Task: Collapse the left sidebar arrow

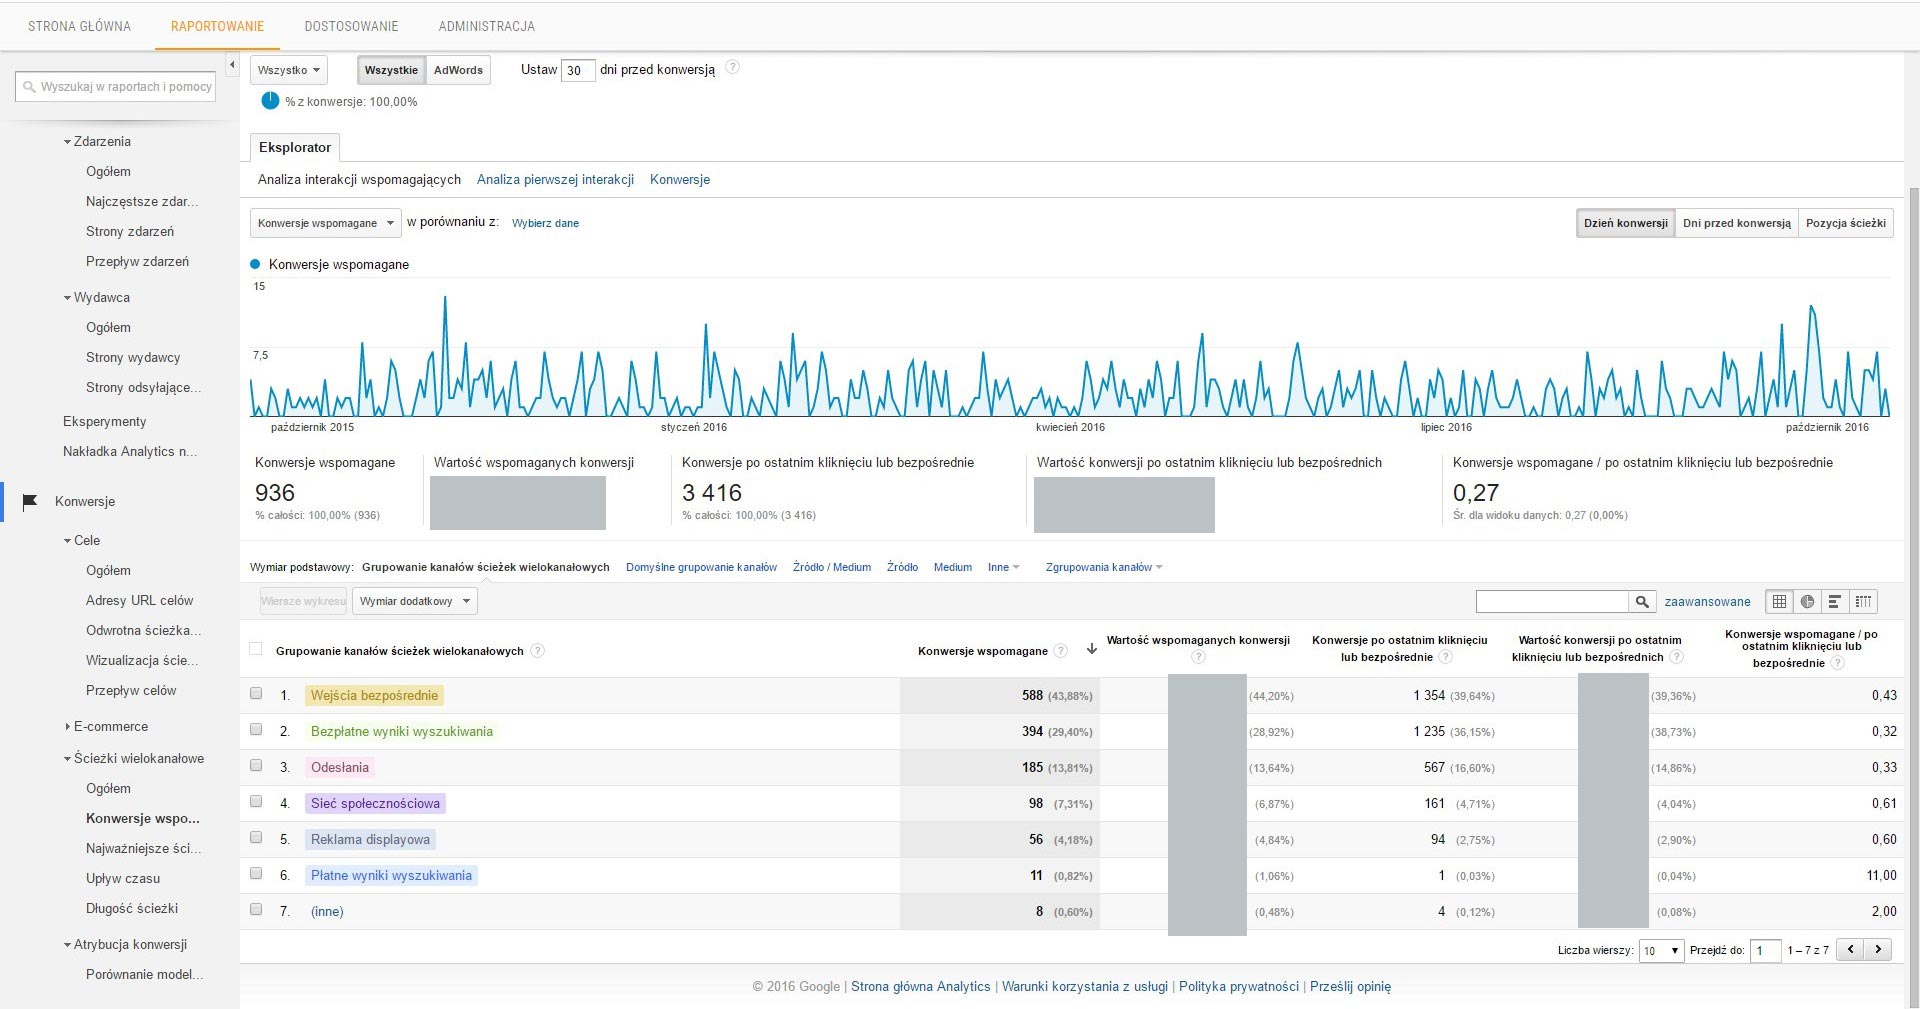Action: [232, 65]
